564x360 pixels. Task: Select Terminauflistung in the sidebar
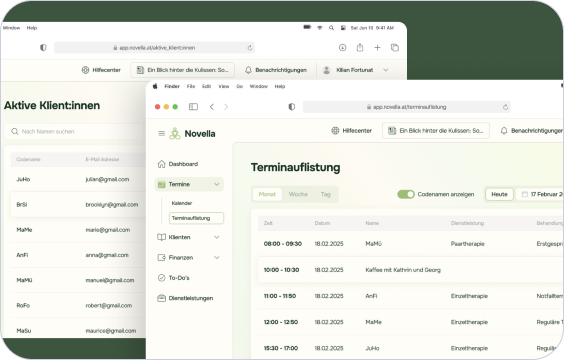pyautogui.click(x=196, y=218)
